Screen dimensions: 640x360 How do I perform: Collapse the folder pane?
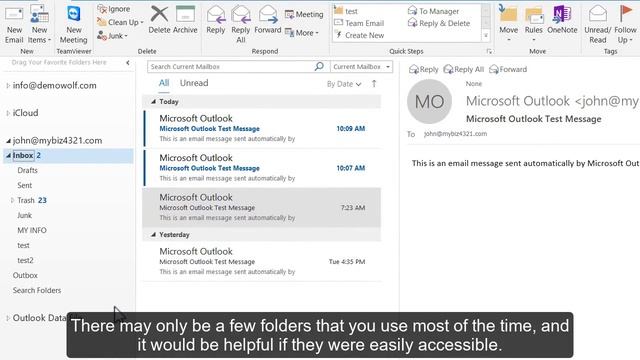pos(128,62)
